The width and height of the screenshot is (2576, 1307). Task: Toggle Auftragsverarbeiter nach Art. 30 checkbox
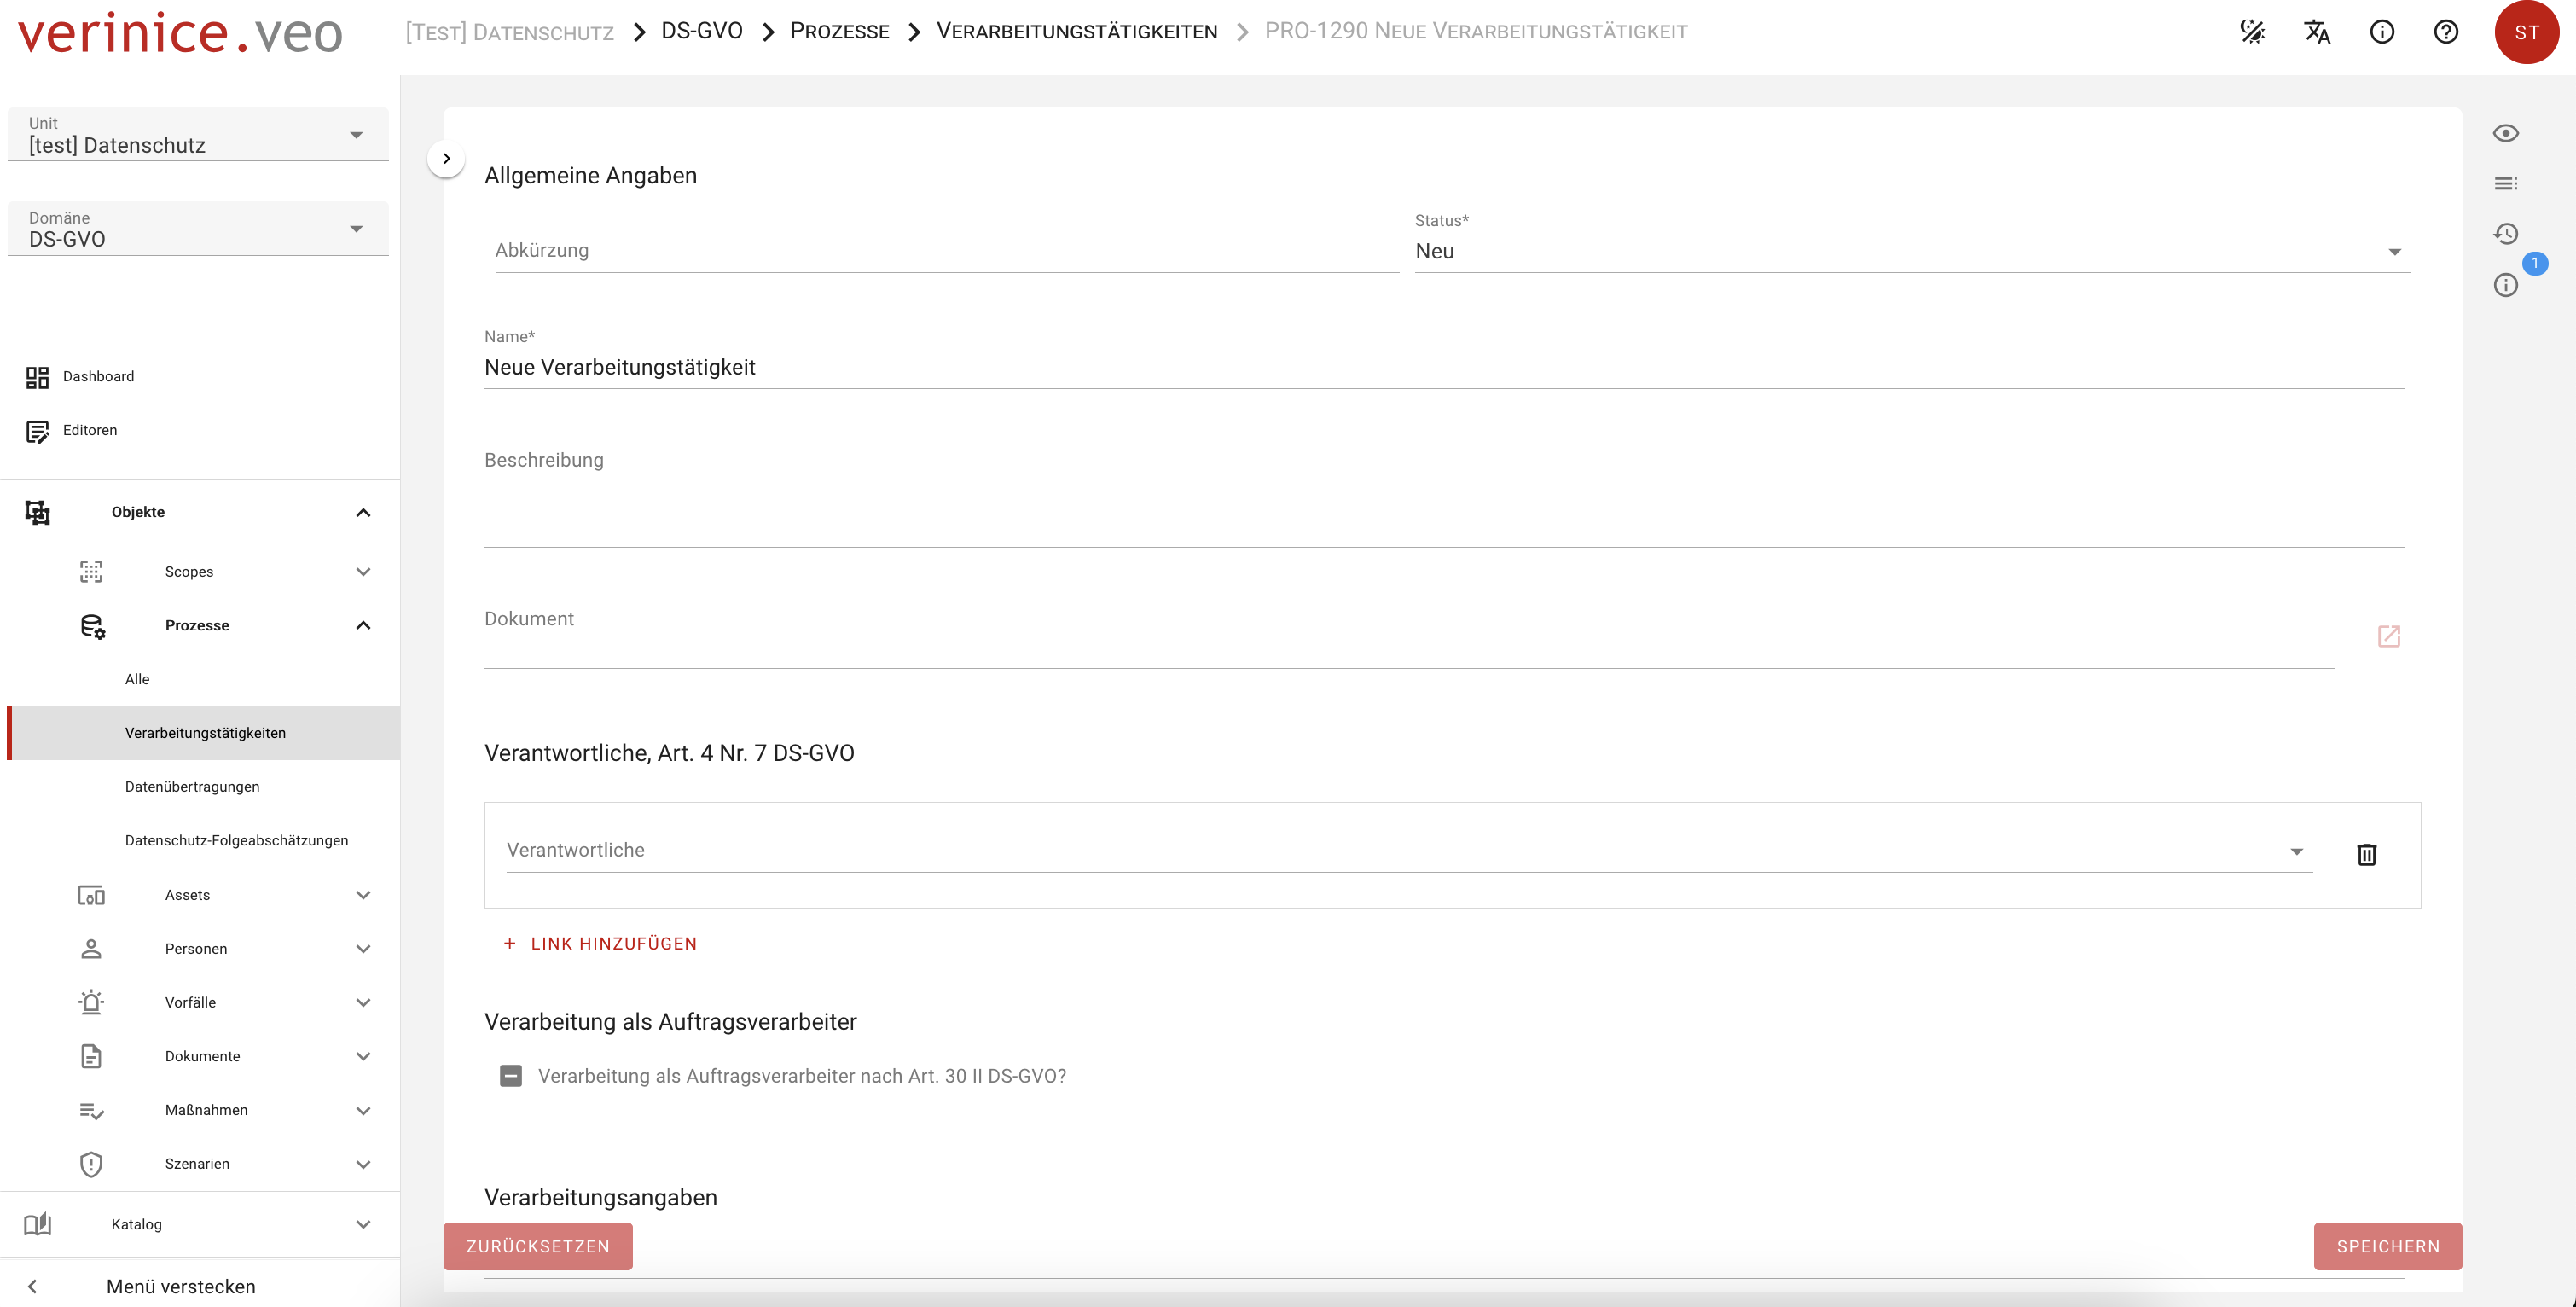pyautogui.click(x=511, y=1076)
